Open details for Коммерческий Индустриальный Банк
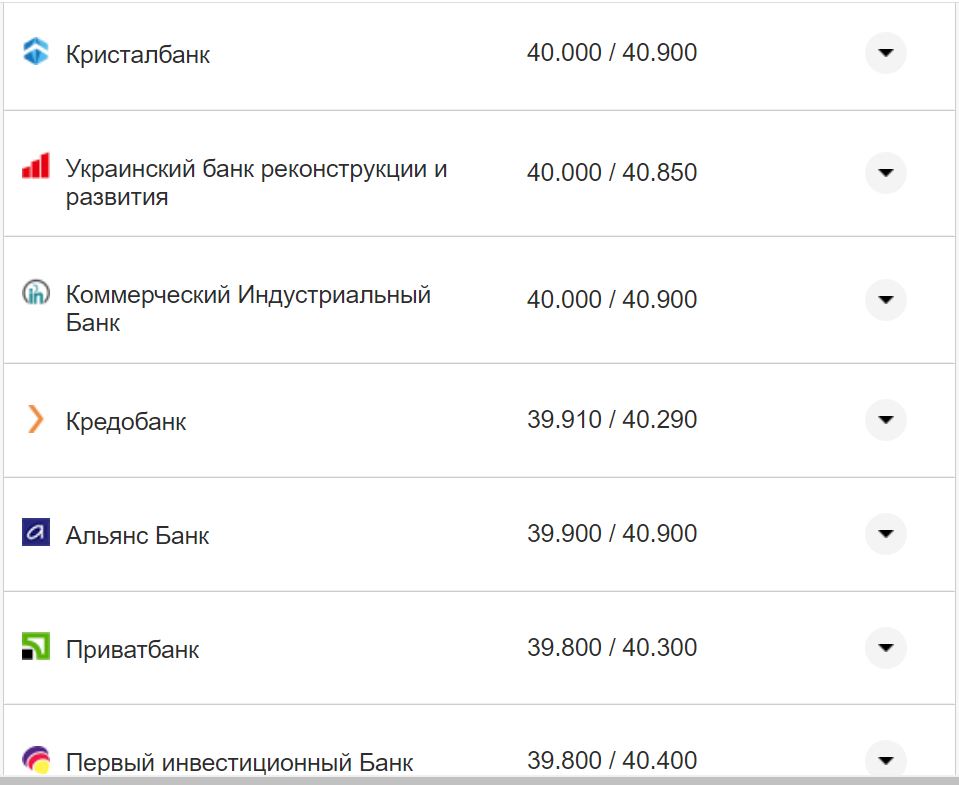959x785 pixels. click(884, 299)
